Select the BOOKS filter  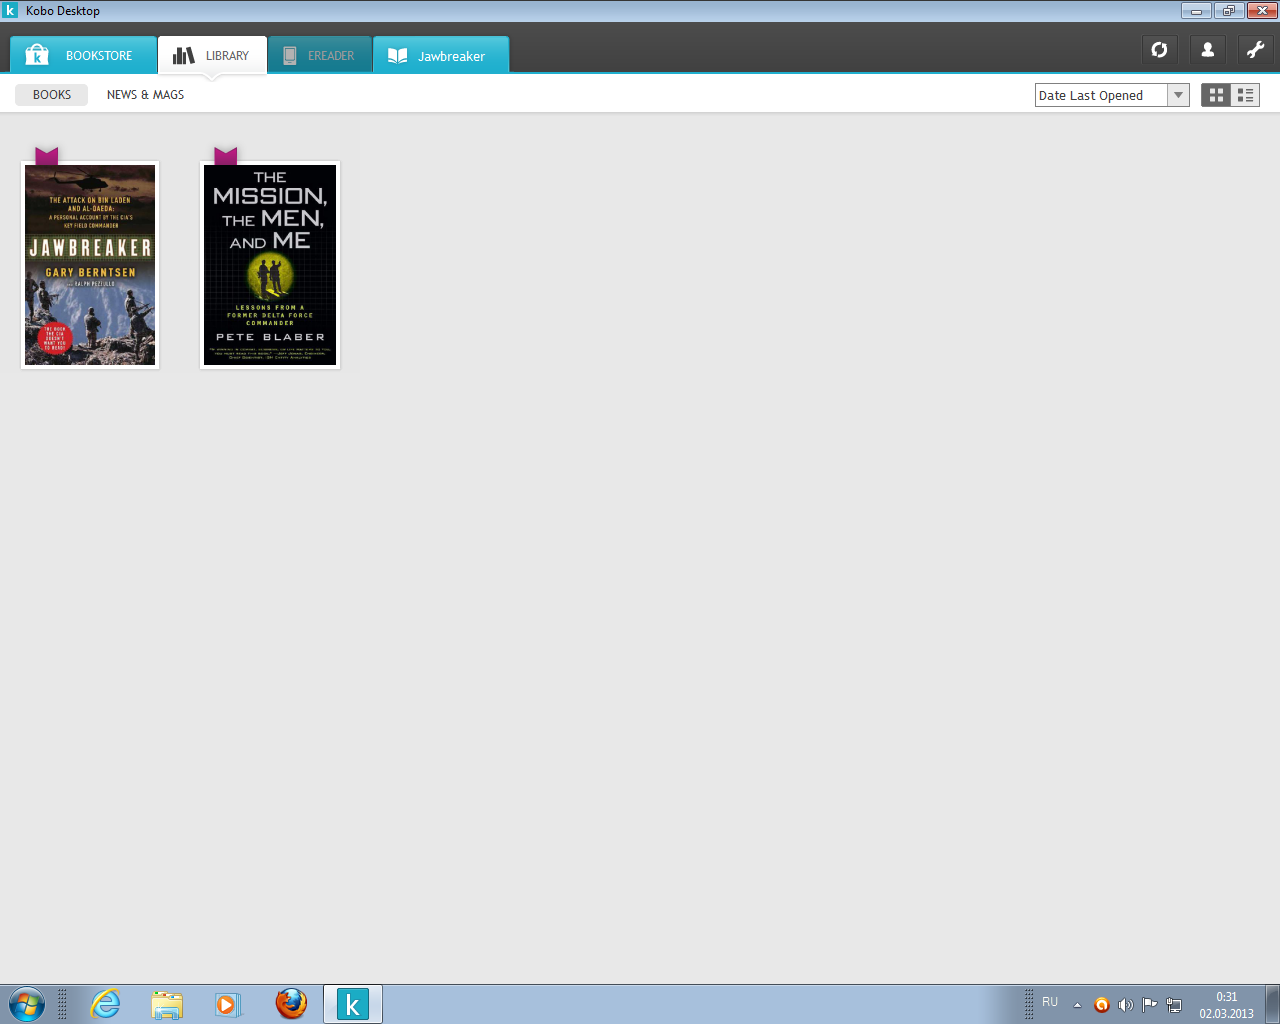coord(52,95)
